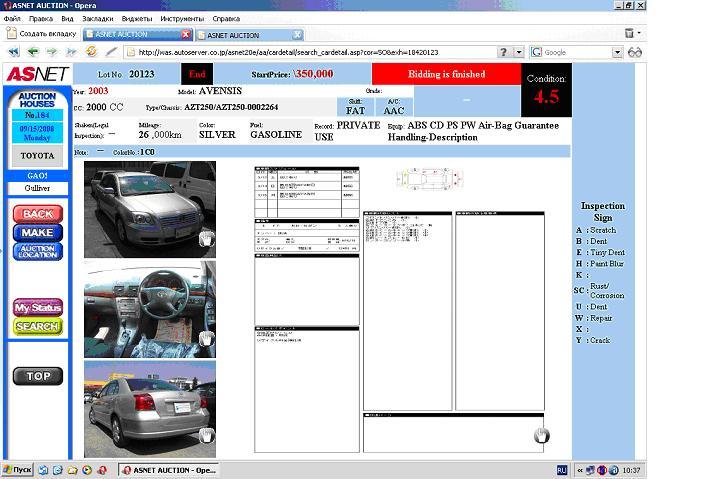Image resolution: width=720 pixels, height=479 pixels.
Task: Click the Gulliver link in sidebar
Action: [37, 188]
